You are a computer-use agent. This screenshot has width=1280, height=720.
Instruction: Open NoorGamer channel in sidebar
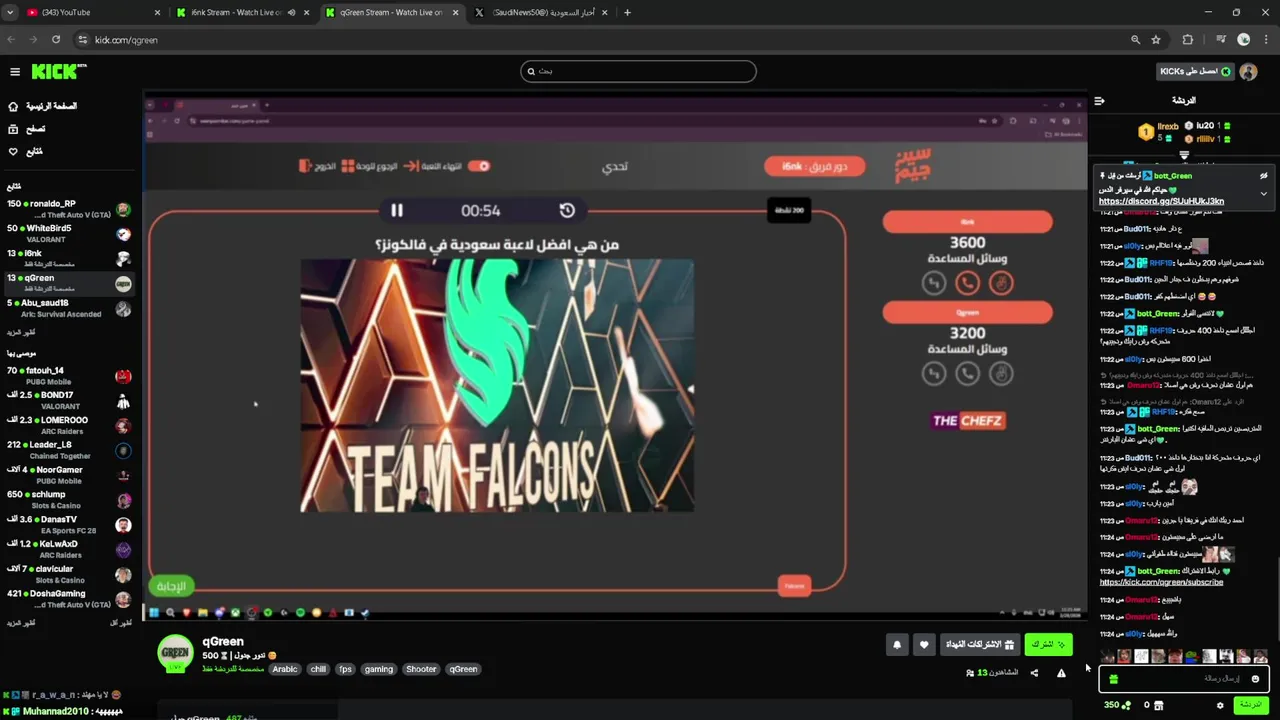(68, 475)
